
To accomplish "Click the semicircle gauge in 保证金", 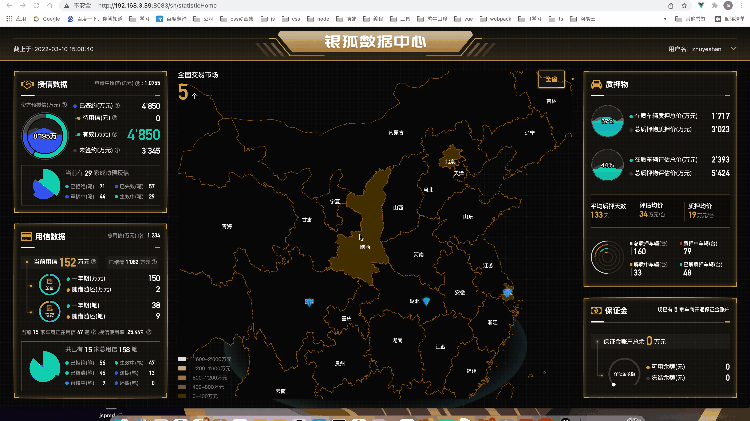I will click(x=624, y=372).
